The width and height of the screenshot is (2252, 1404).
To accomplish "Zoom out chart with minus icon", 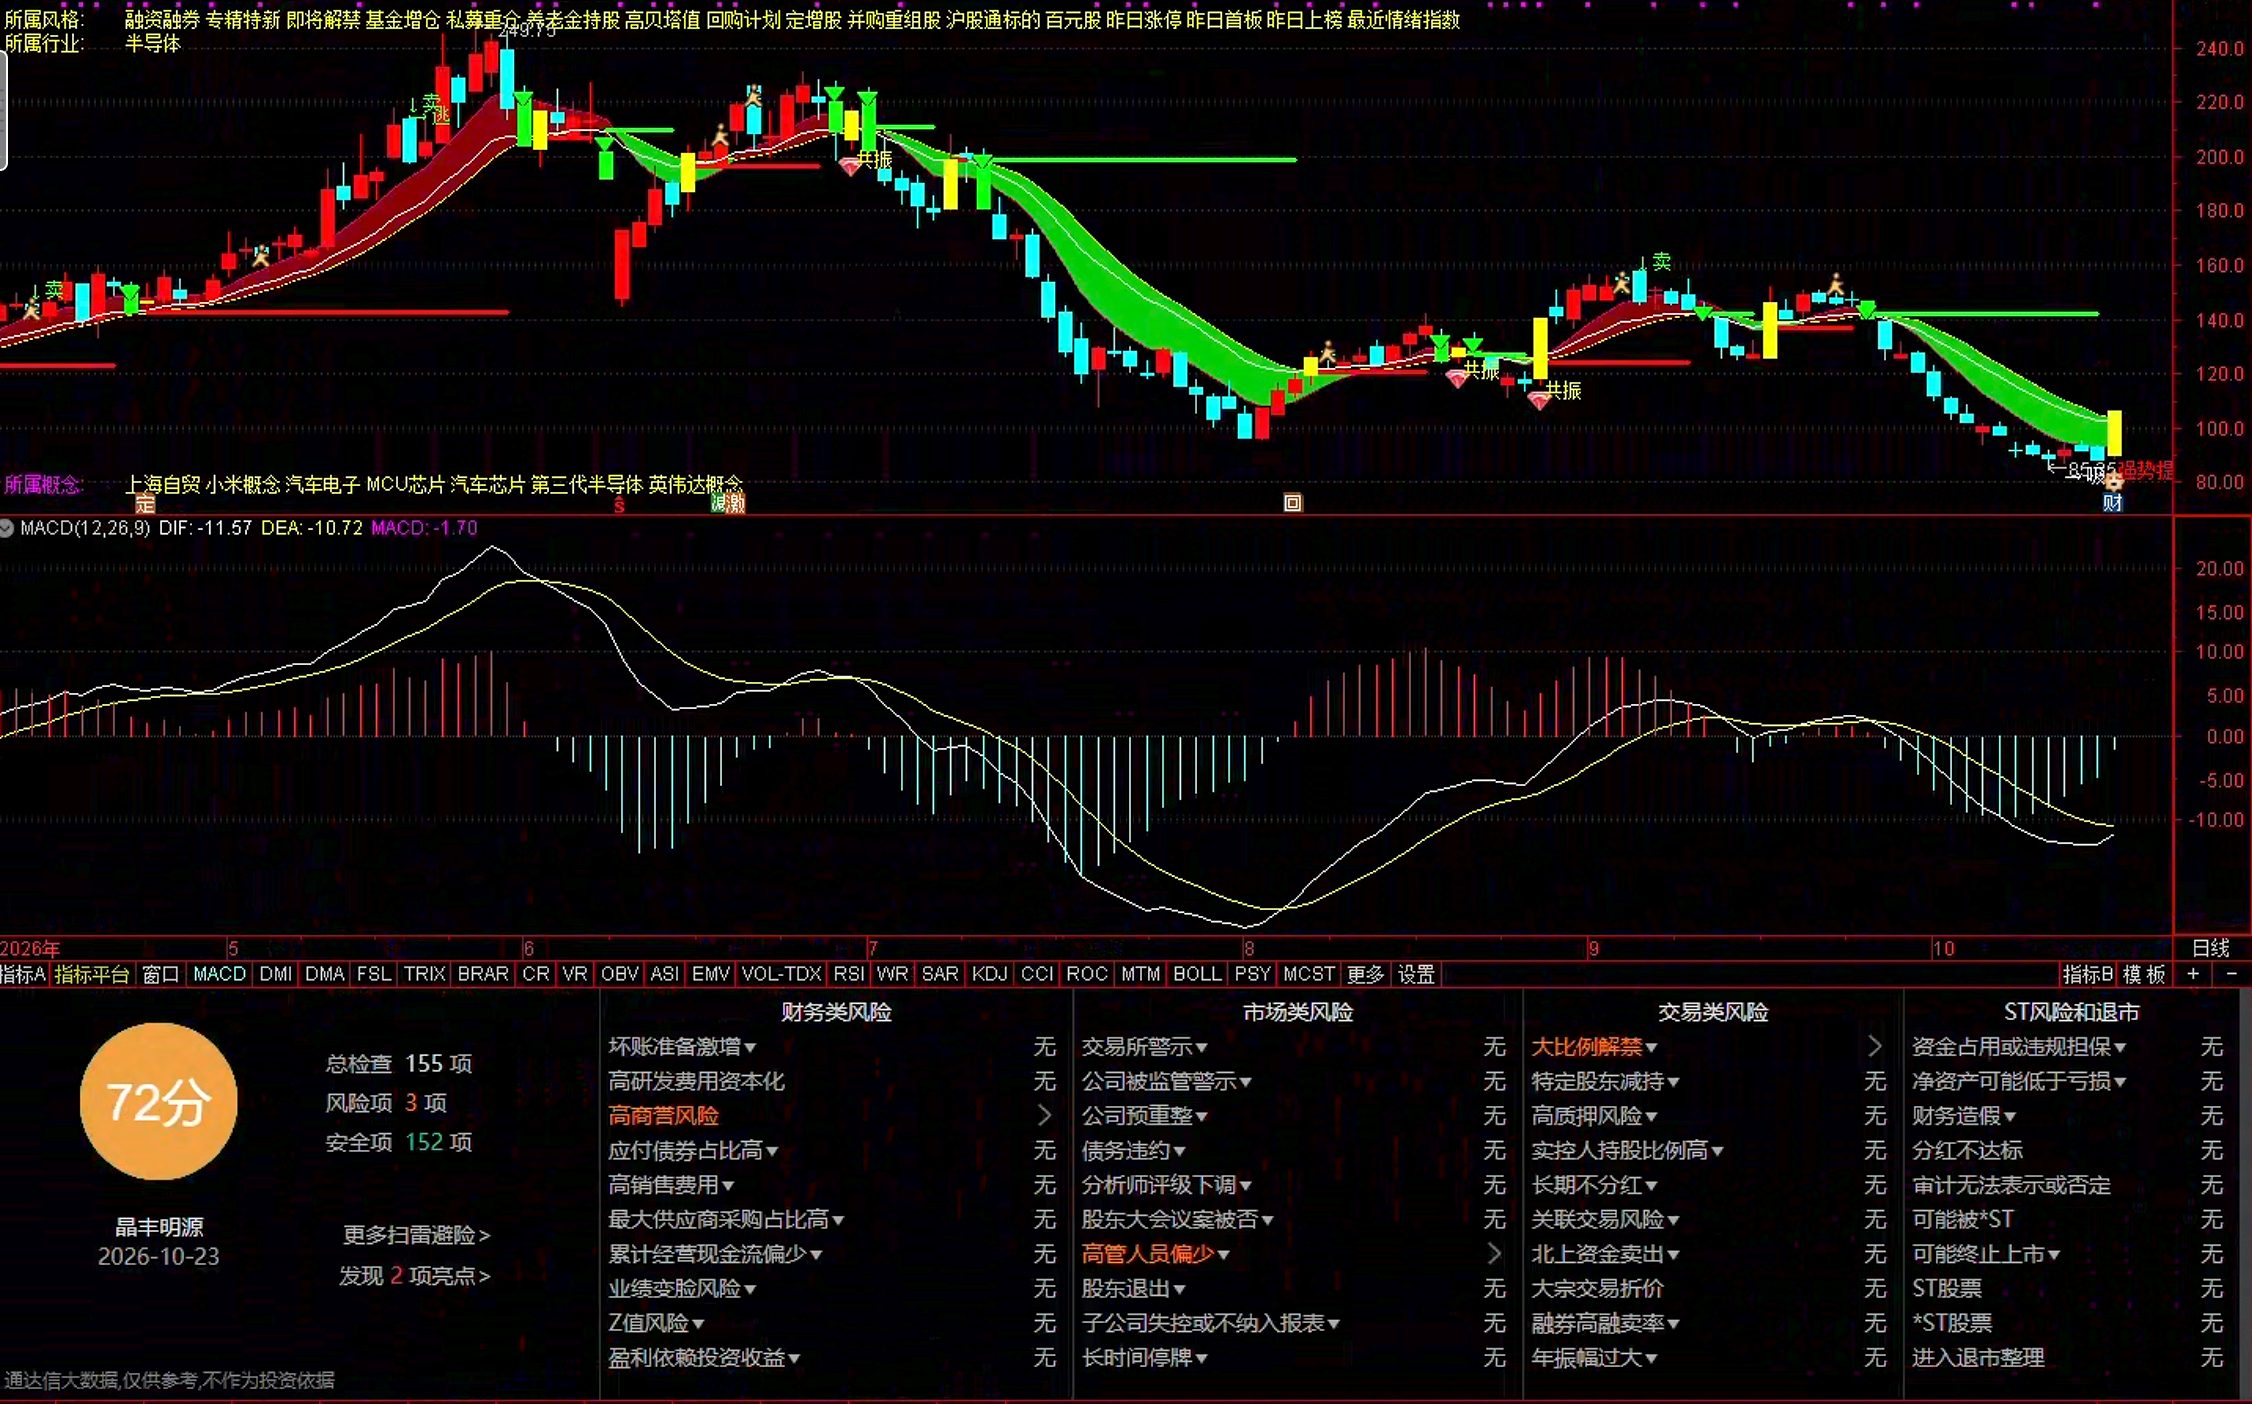I will coord(2231,974).
